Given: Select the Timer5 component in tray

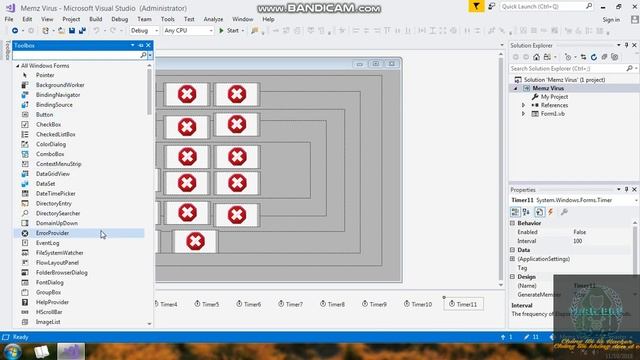Looking at the screenshot, I should 207,304.
